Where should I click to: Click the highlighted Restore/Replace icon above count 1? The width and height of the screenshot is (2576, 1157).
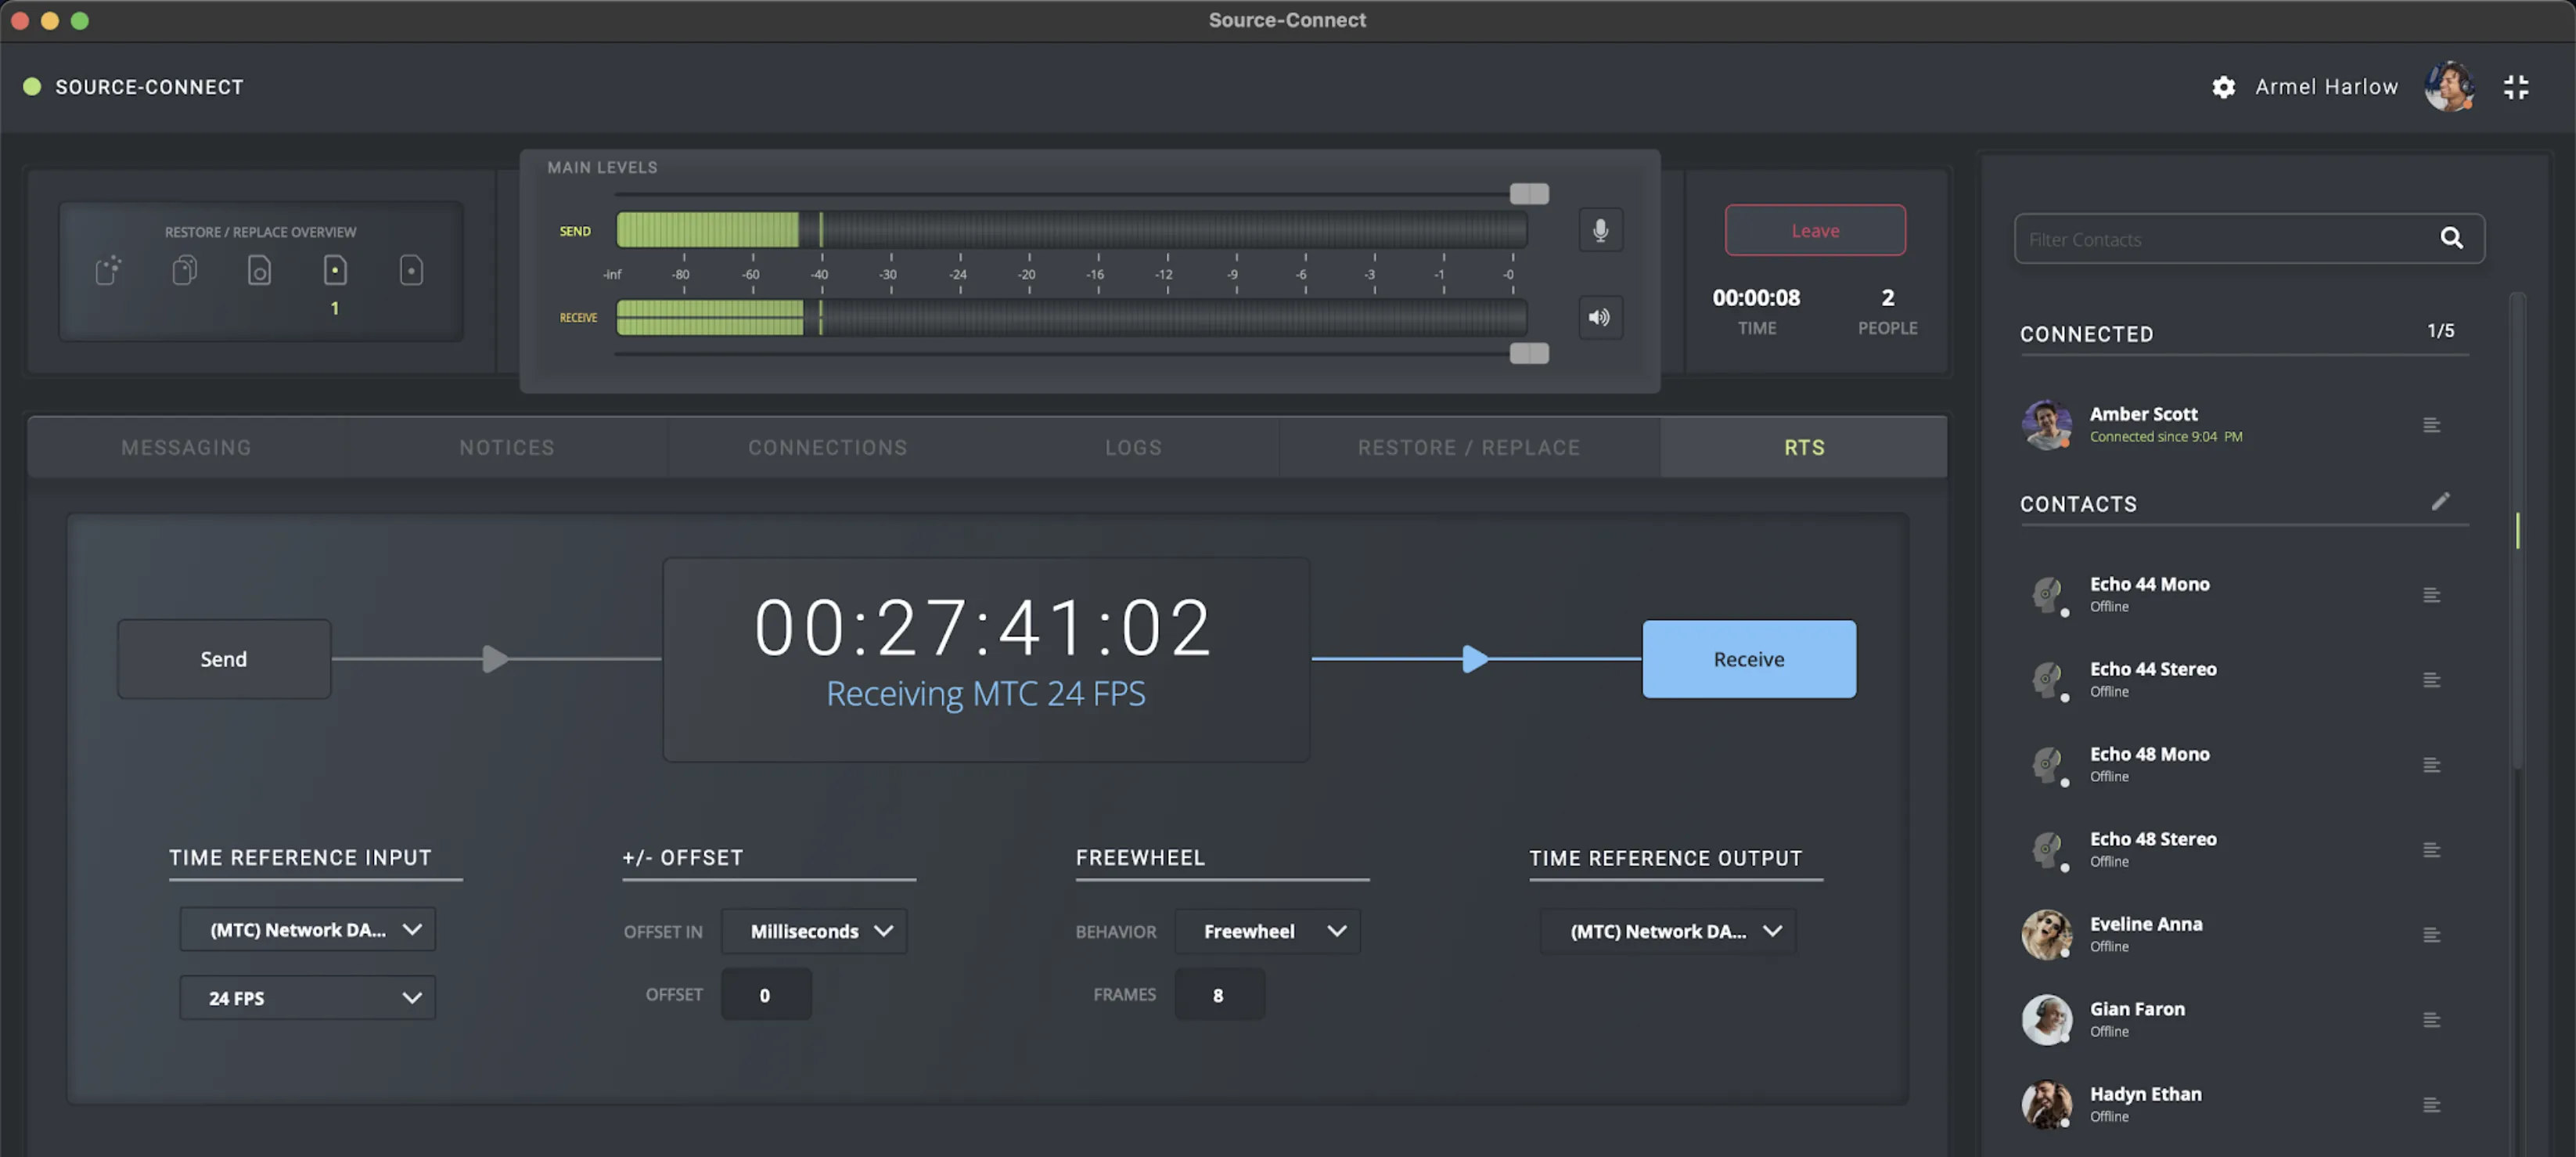click(x=335, y=270)
